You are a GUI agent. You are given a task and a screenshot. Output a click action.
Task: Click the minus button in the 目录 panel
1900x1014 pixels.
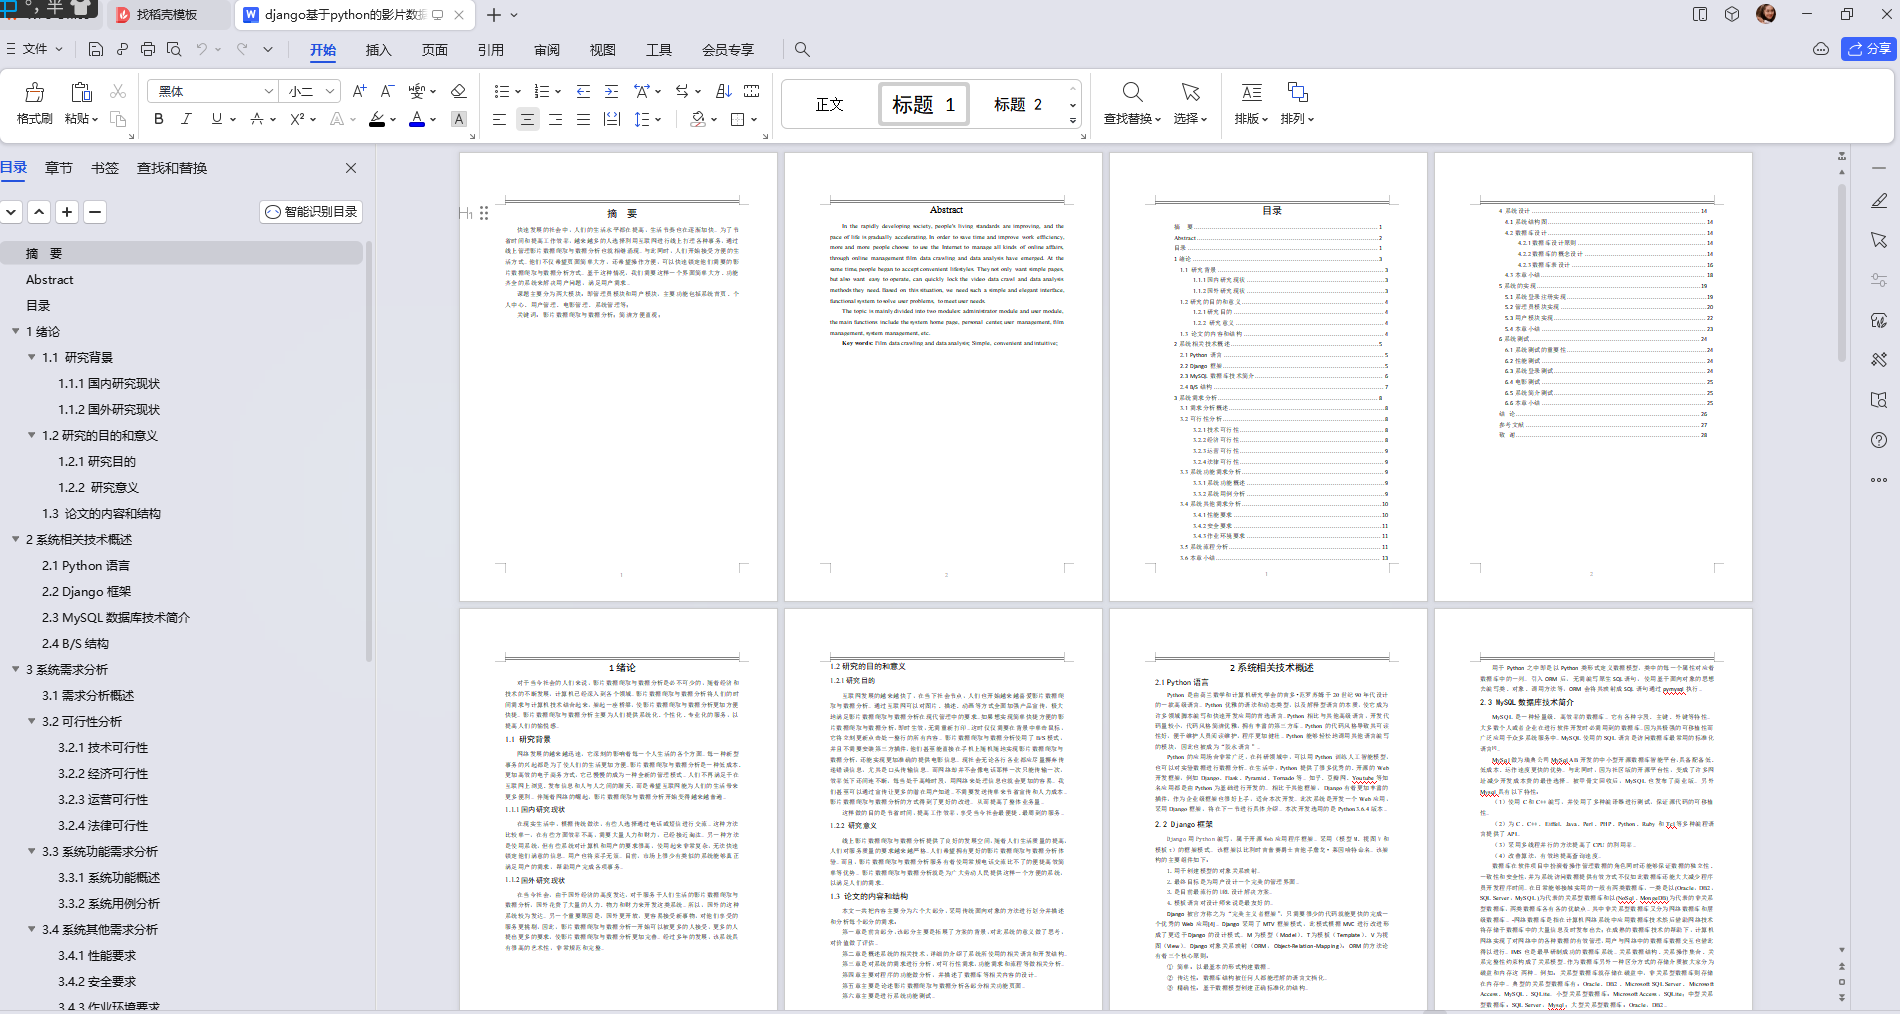pos(95,212)
